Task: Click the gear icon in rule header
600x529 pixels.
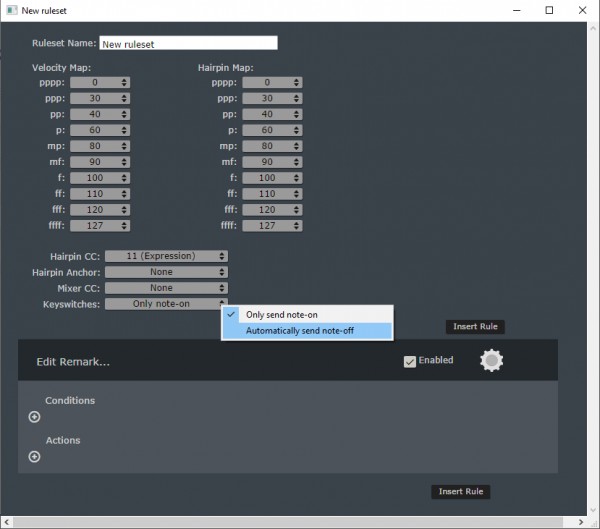Action: (490, 361)
